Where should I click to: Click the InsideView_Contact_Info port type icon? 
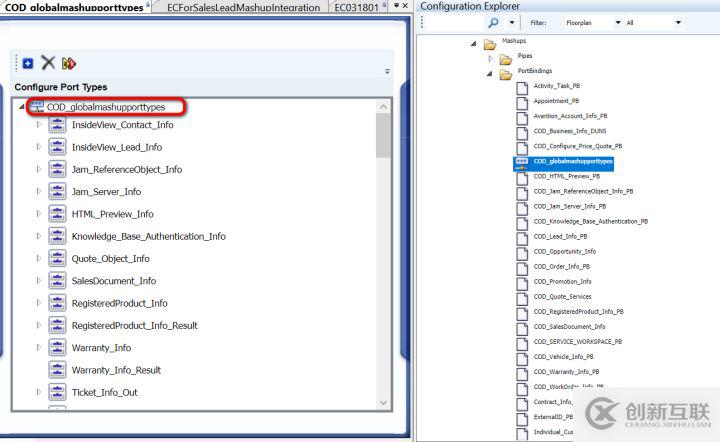click(x=57, y=125)
